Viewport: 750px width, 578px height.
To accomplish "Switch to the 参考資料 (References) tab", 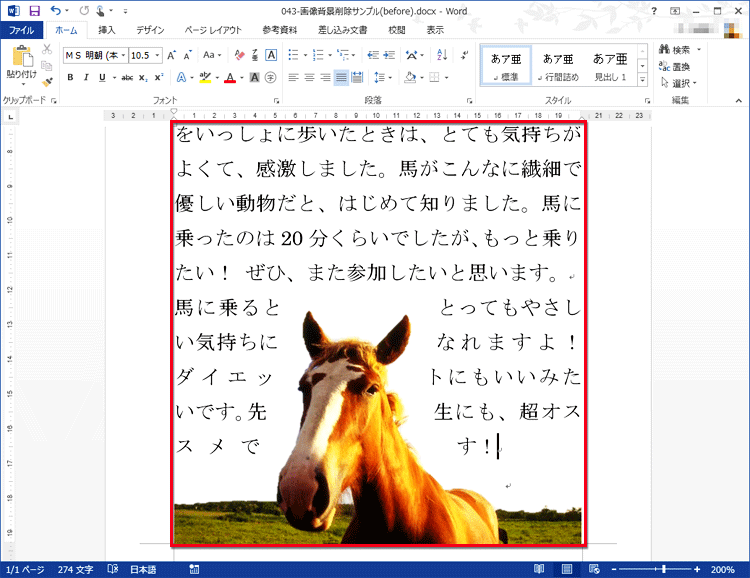I will (x=280, y=30).
